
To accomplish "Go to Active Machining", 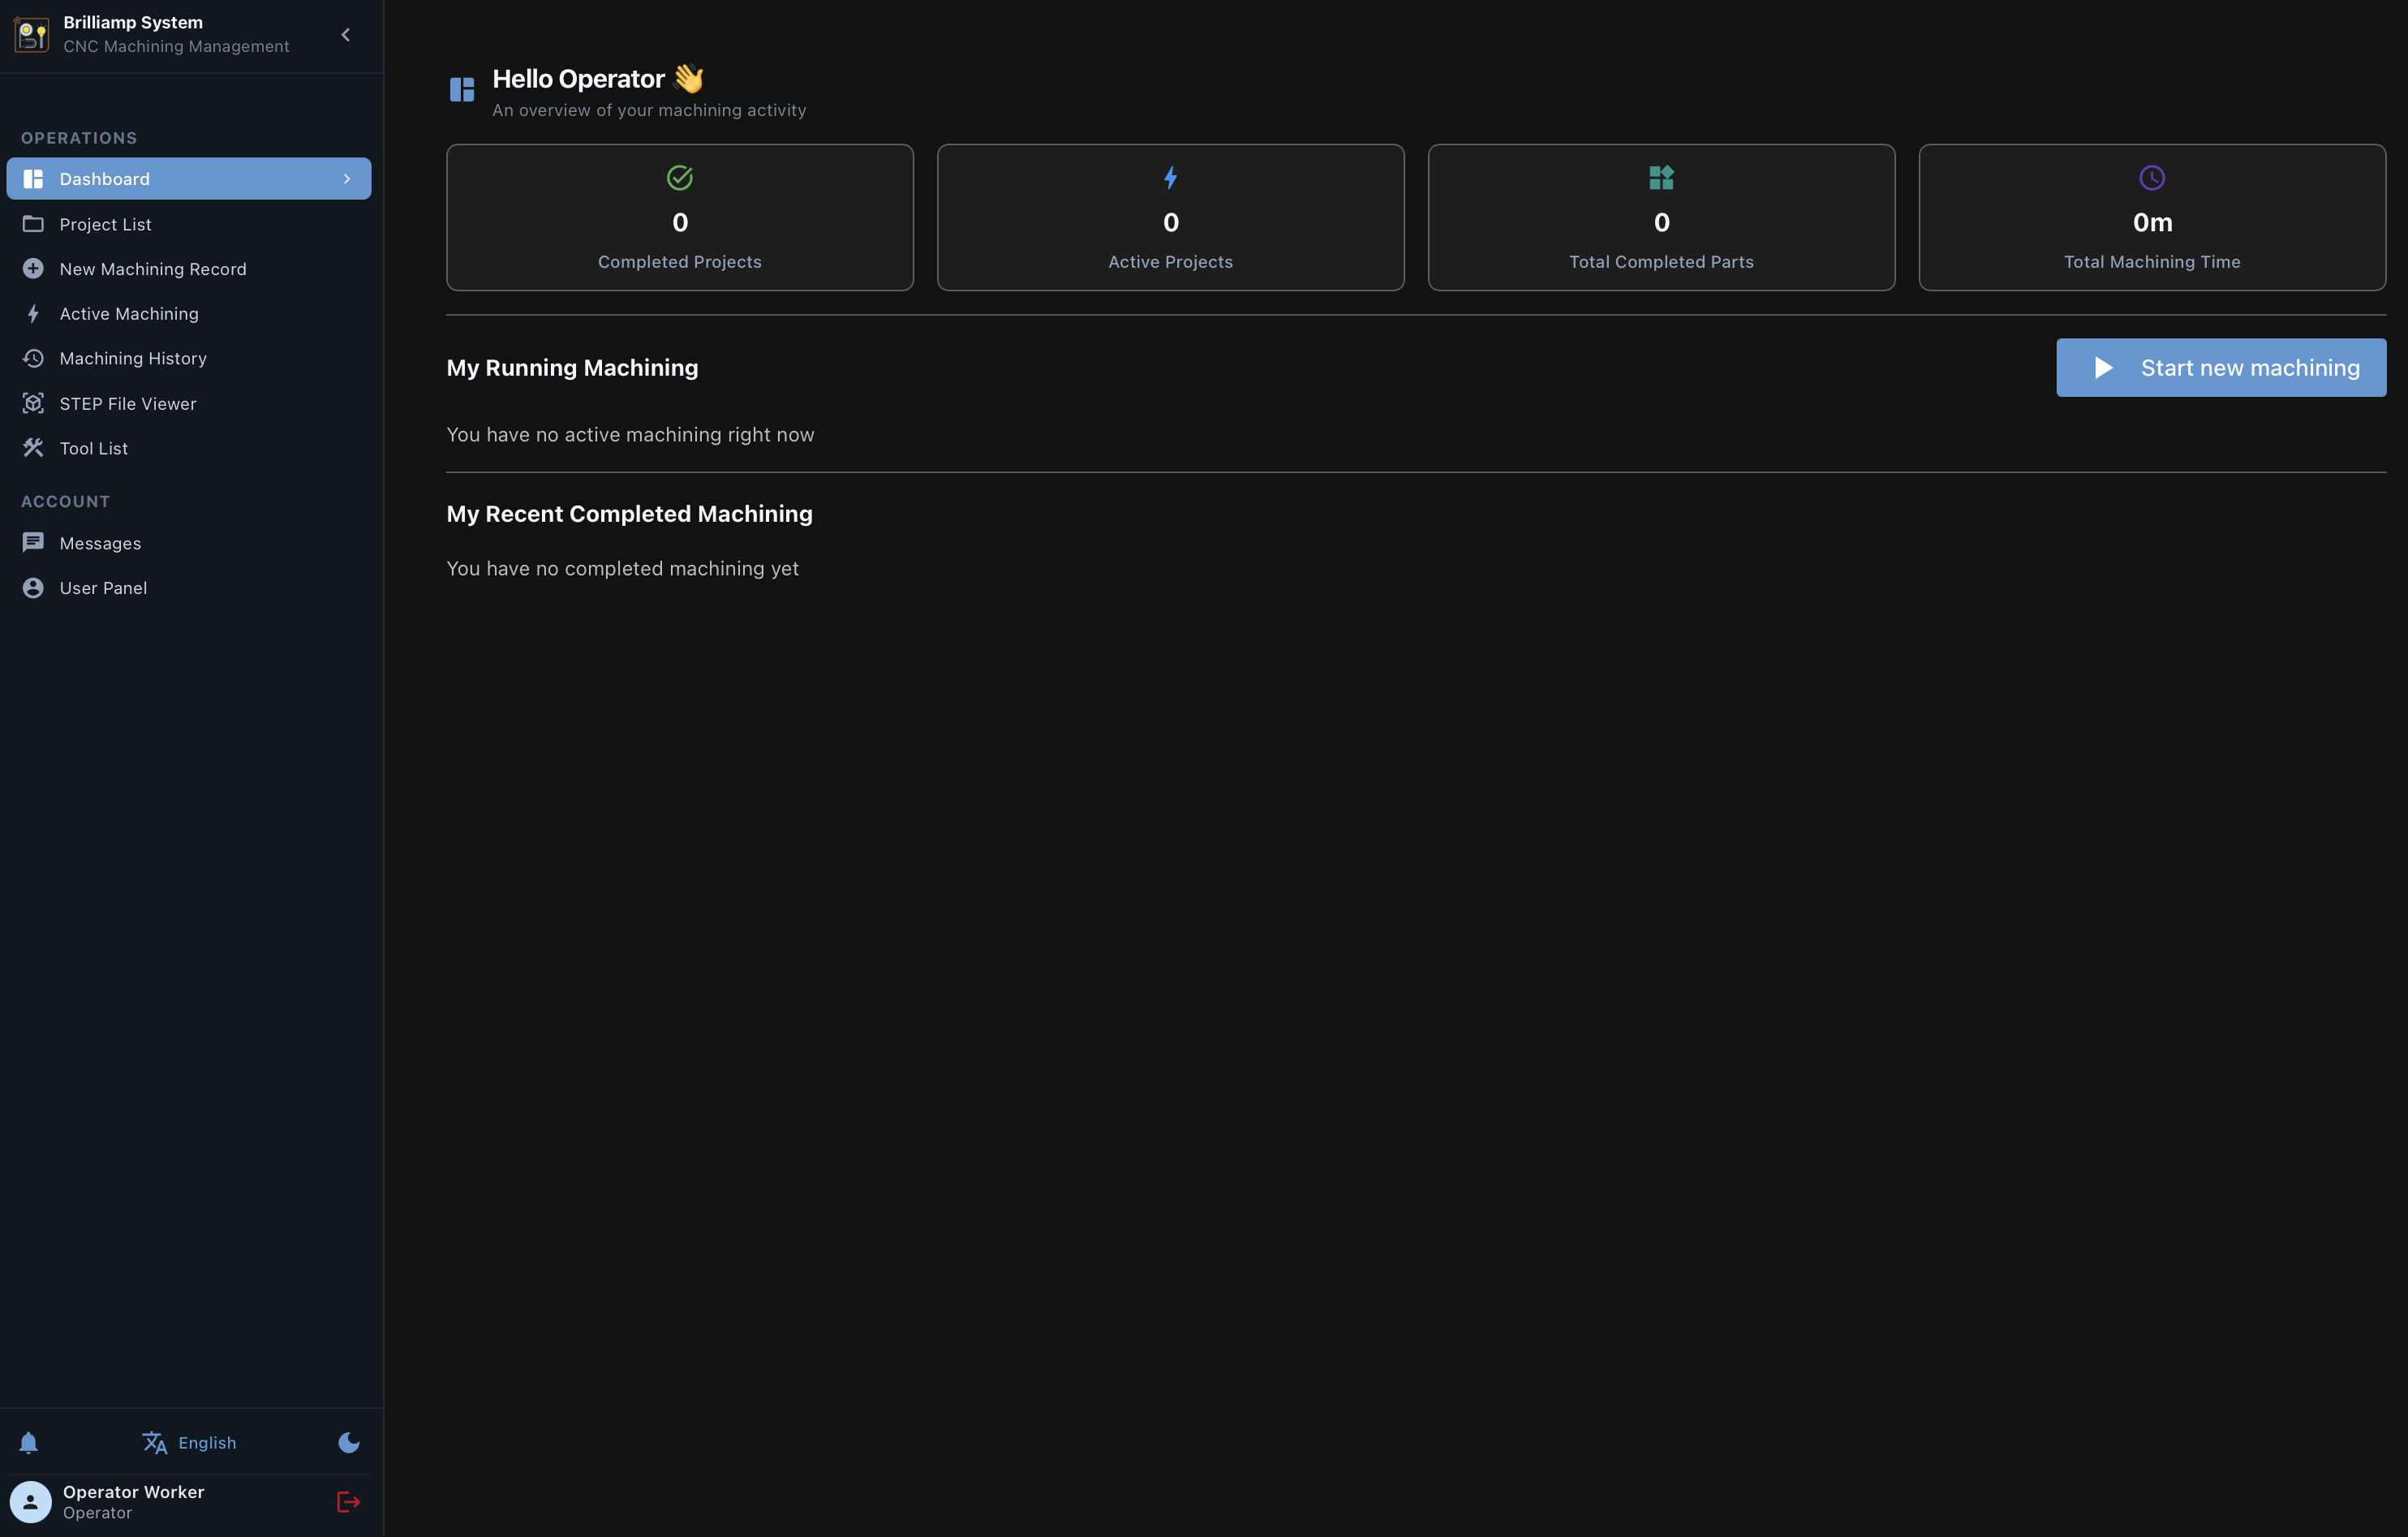I will click(189, 314).
